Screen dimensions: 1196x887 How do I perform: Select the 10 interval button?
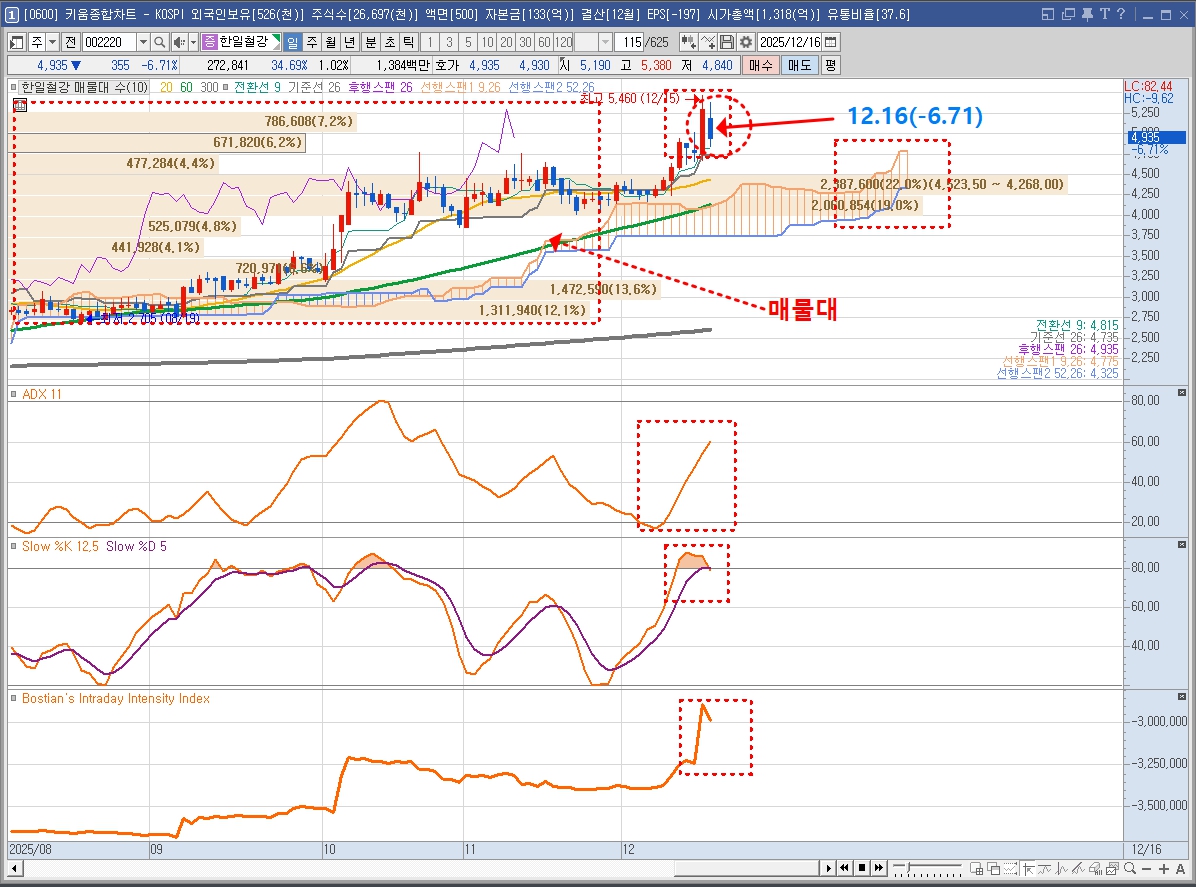click(487, 43)
